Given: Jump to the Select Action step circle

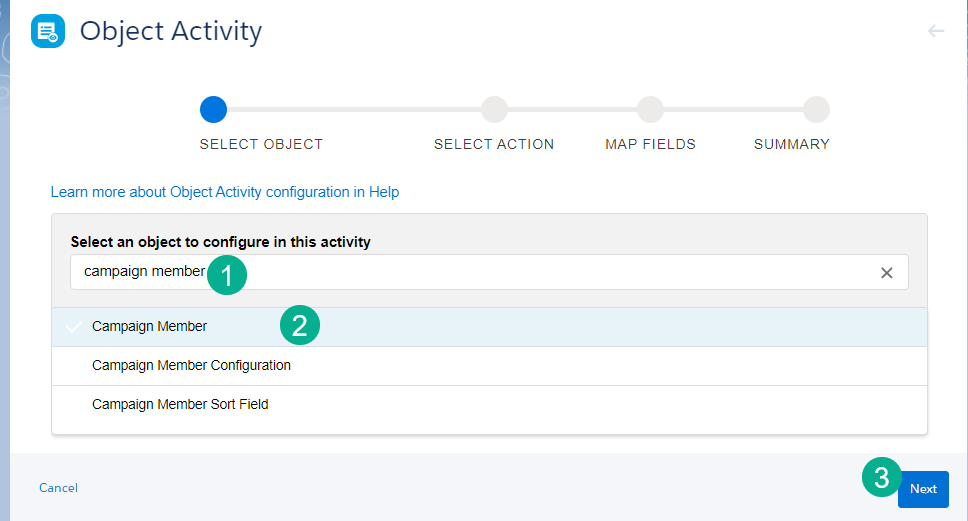Looking at the screenshot, I should (494, 109).
